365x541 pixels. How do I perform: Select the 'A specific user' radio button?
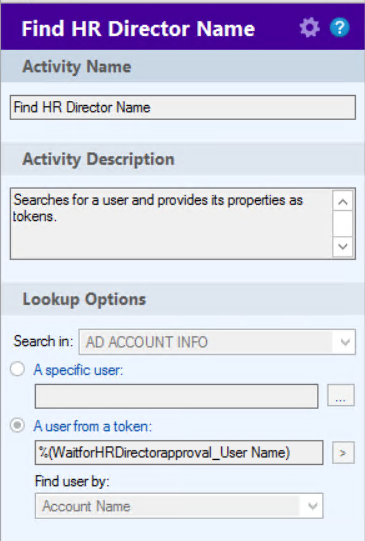[17, 370]
